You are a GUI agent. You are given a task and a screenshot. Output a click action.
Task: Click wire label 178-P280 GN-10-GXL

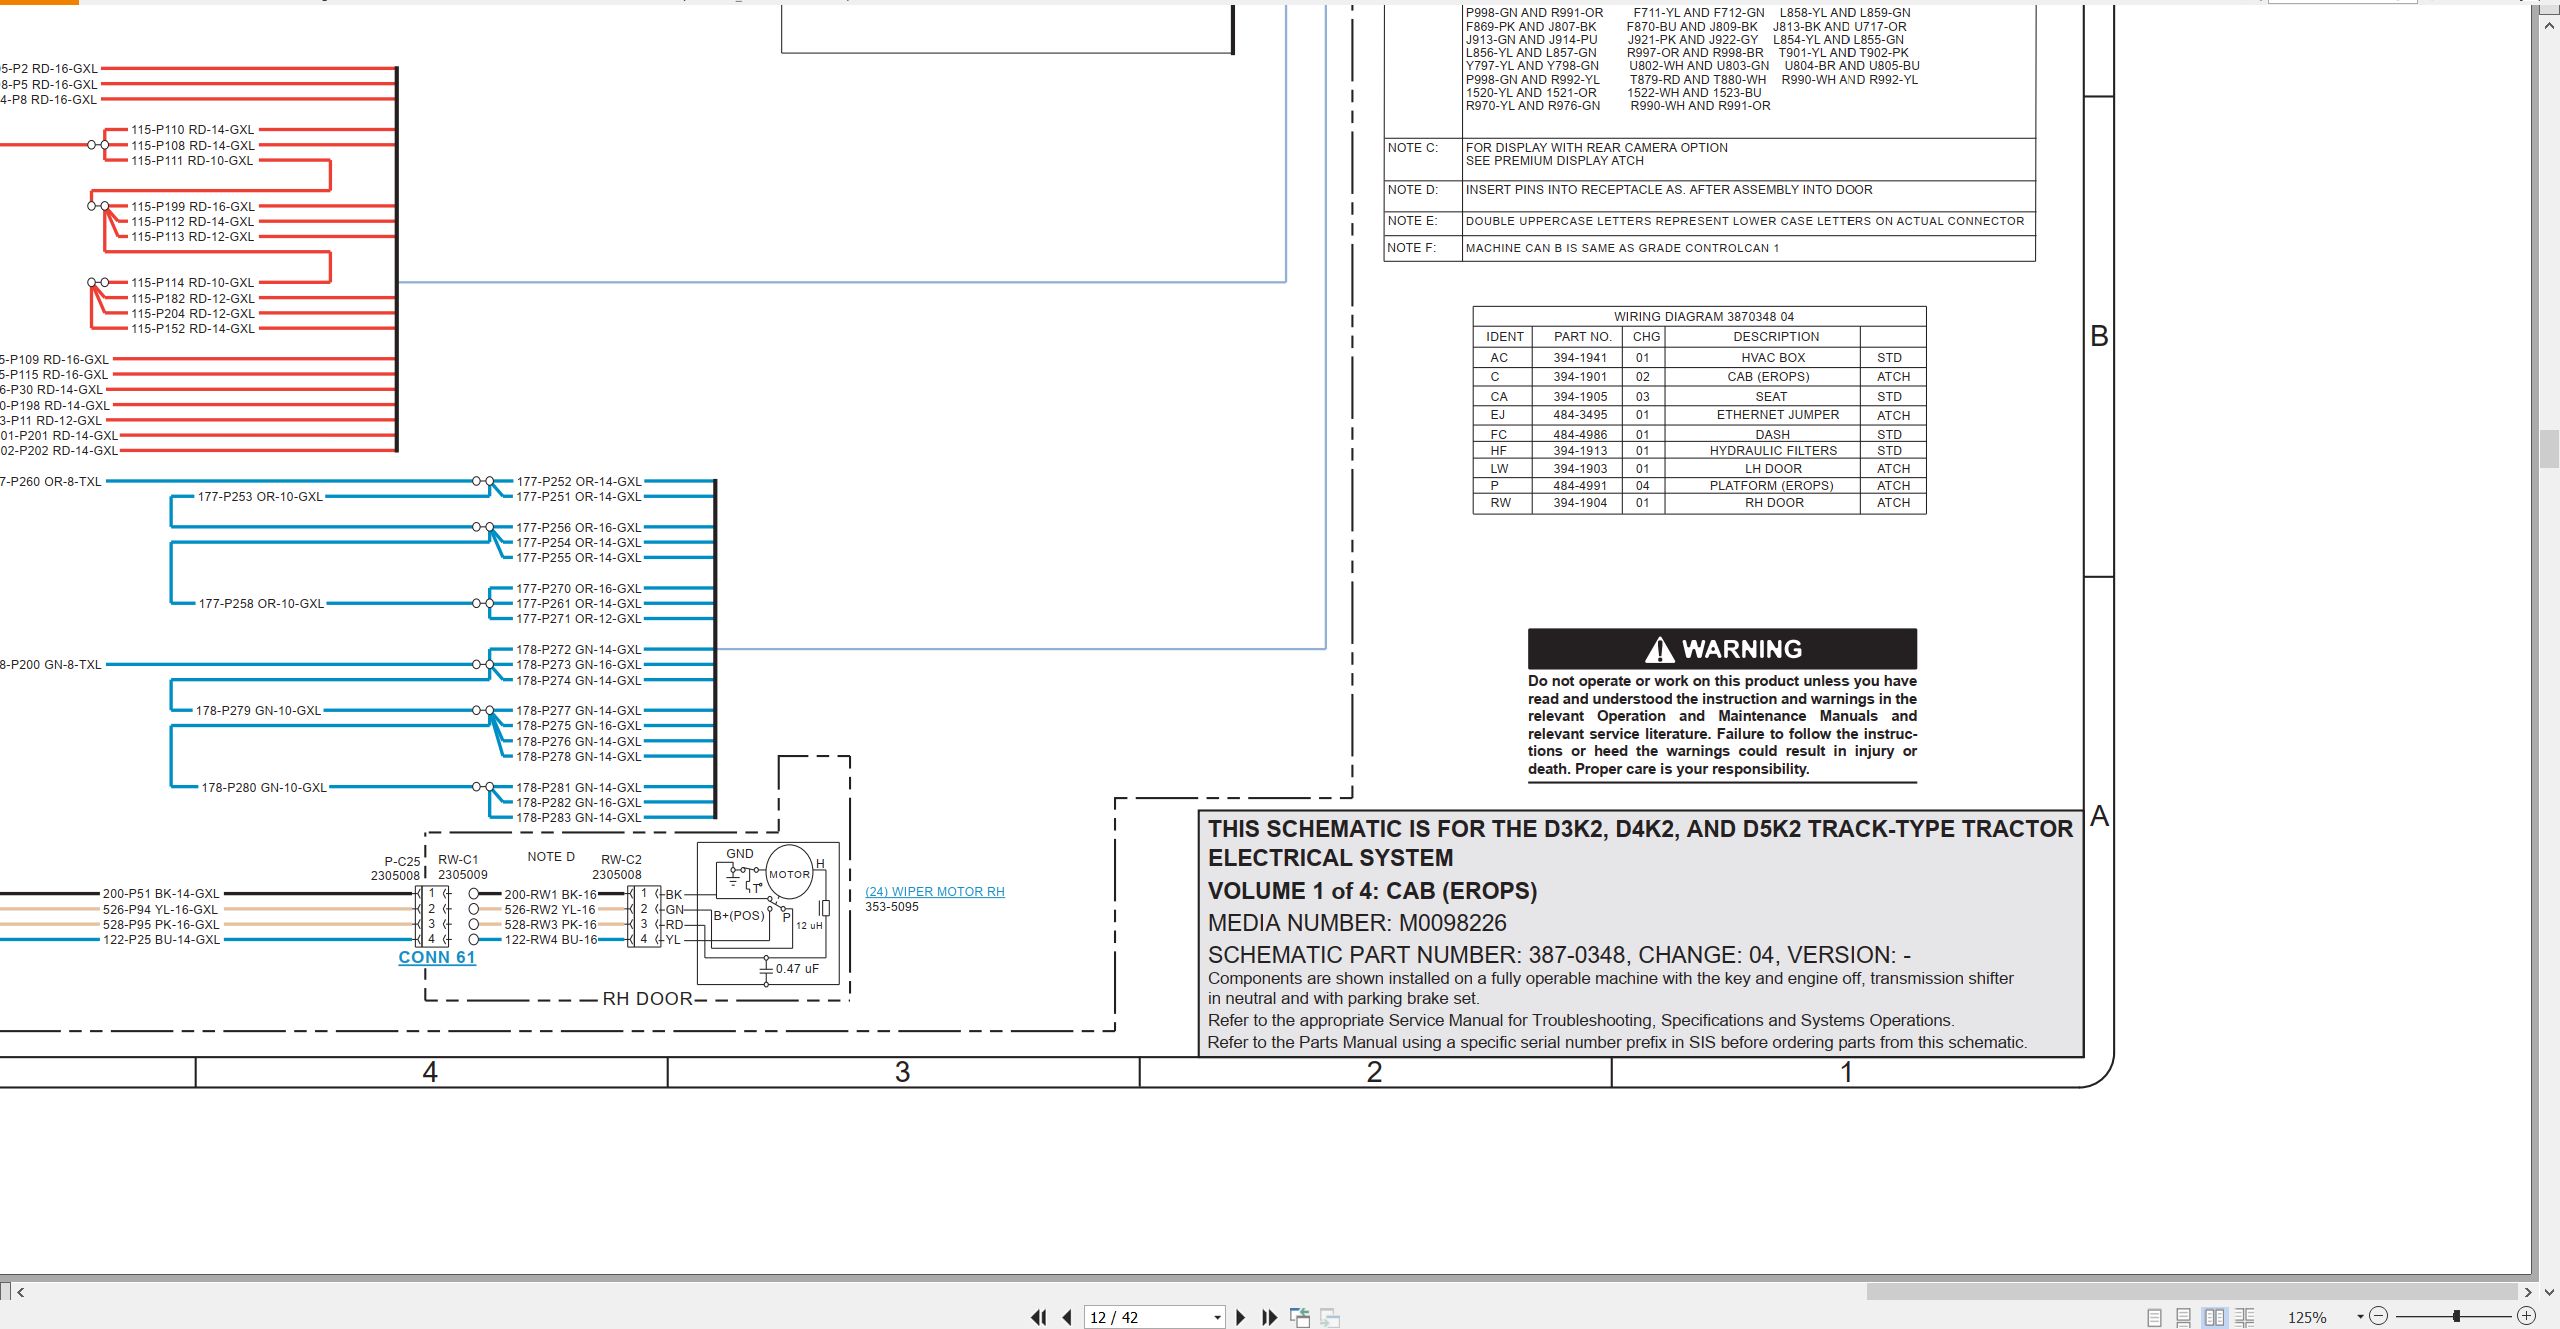tap(264, 787)
